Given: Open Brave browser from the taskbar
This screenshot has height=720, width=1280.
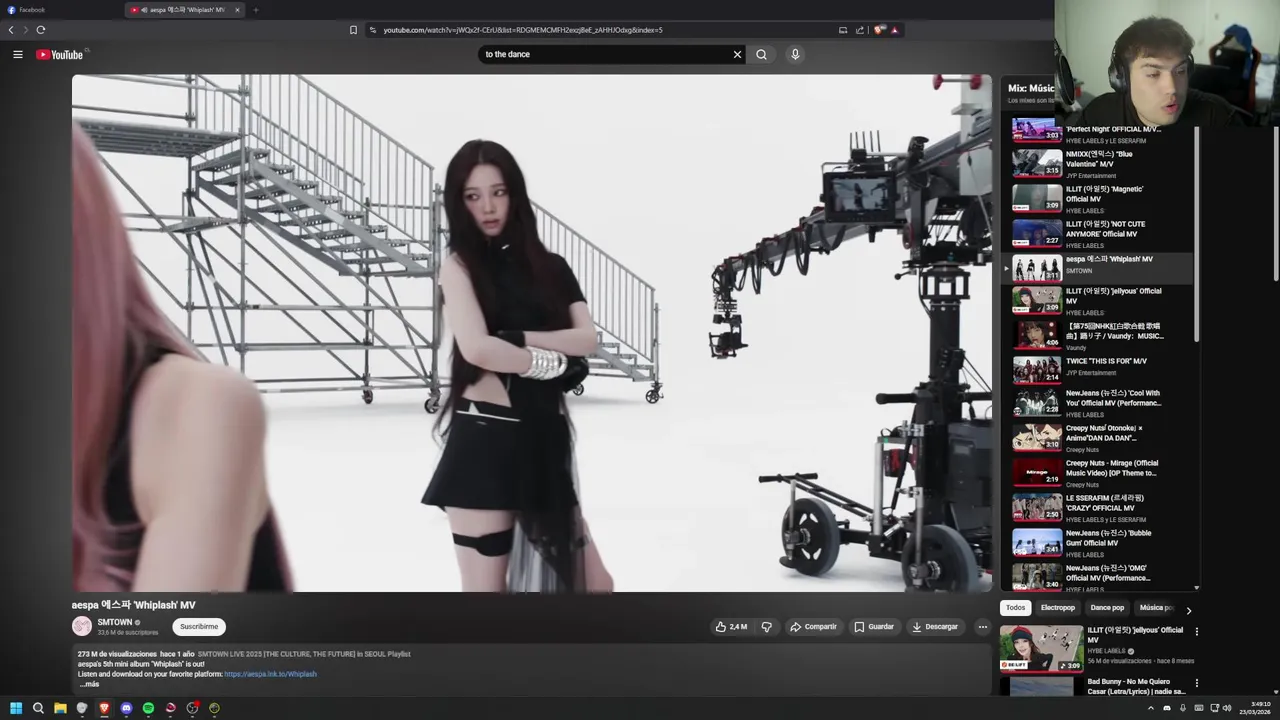Looking at the screenshot, I should tap(104, 708).
